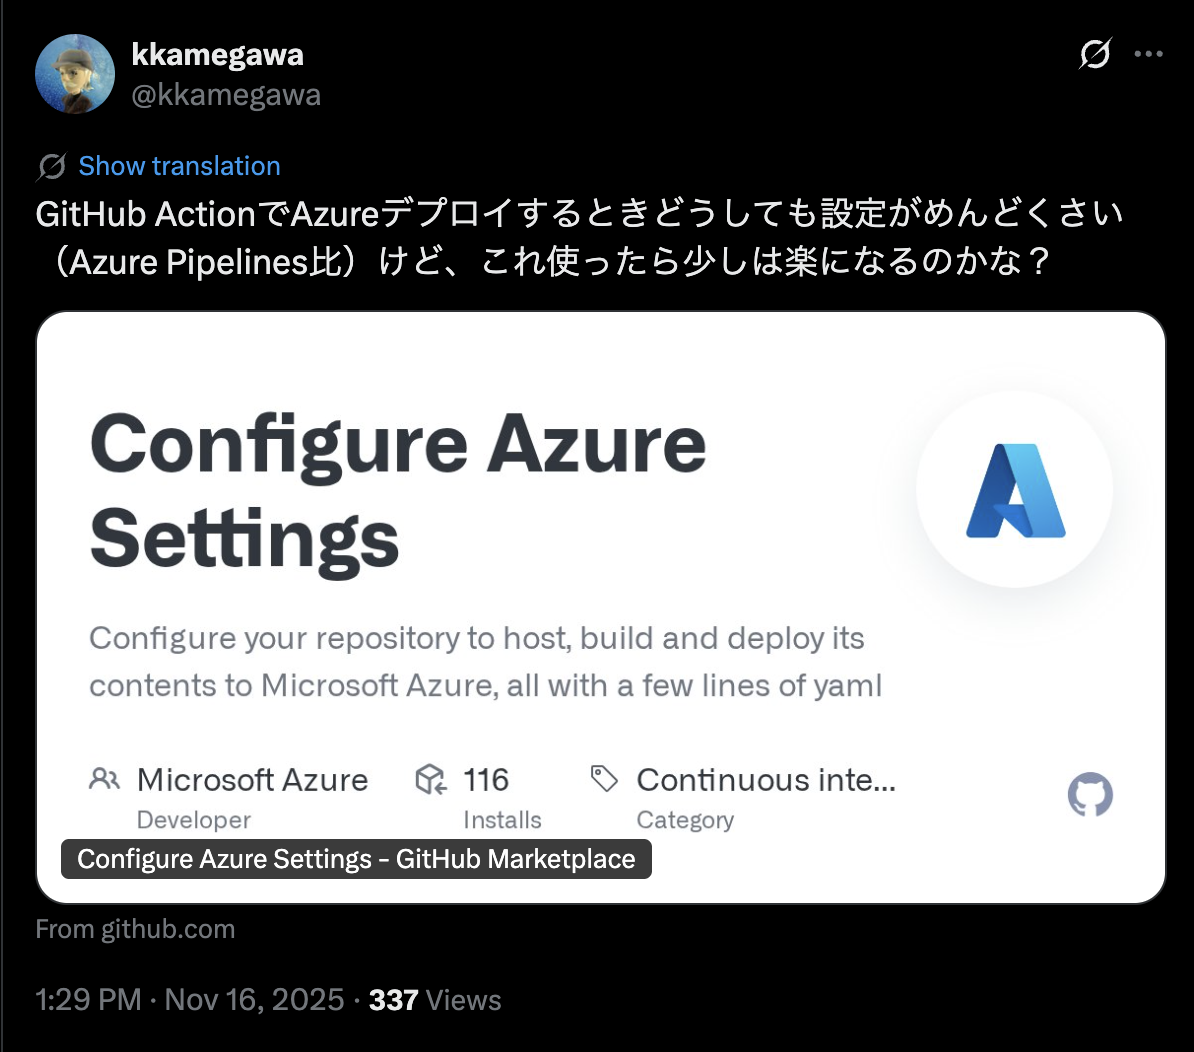The height and width of the screenshot is (1052, 1194).
Task: Toggle translation display for the post
Action: click(179, 165)
